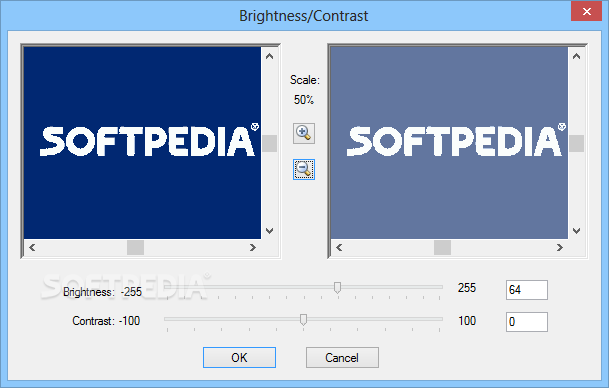Click the zoom out magnifier button
Screen dimensions: 609x388
click(x=304, y=169)
